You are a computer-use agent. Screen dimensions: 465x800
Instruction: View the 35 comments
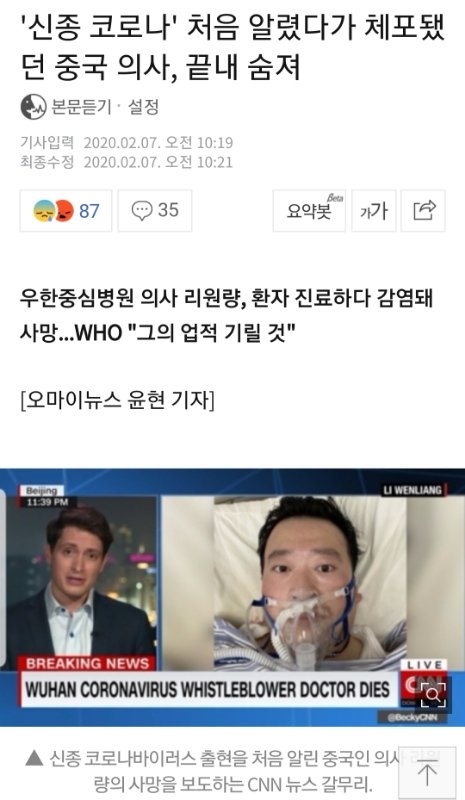[x=168, y=210]
